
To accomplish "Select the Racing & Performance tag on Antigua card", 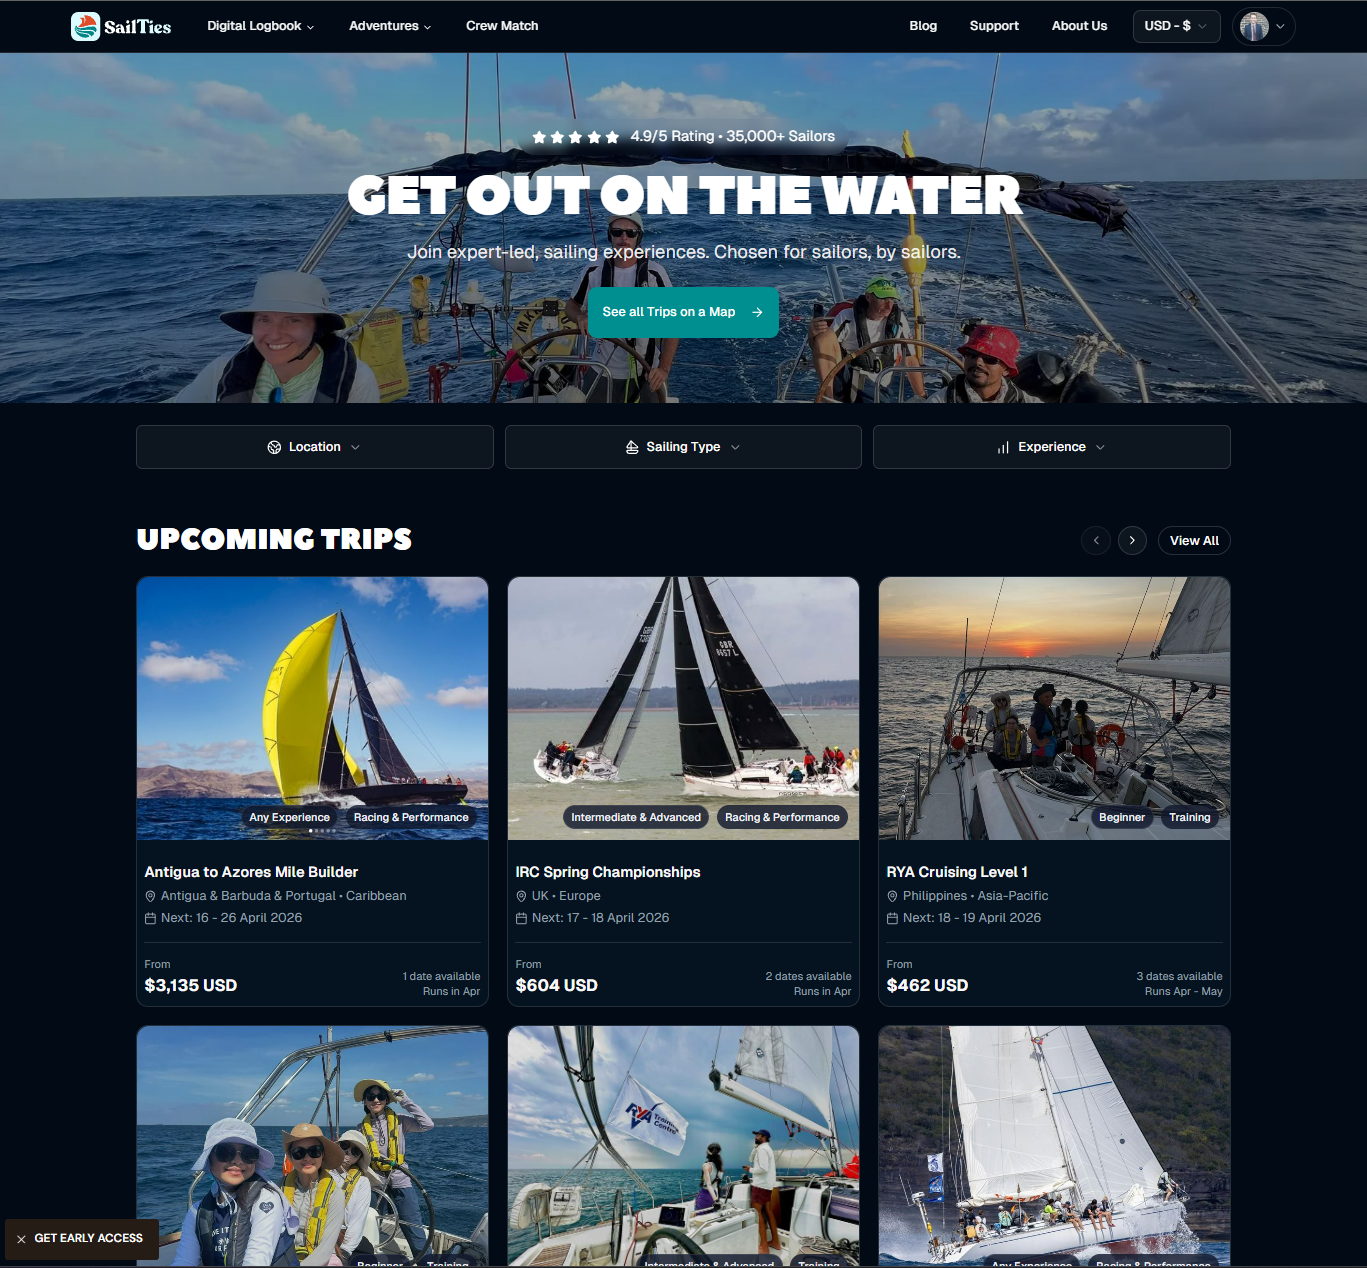I will [411, 817].
